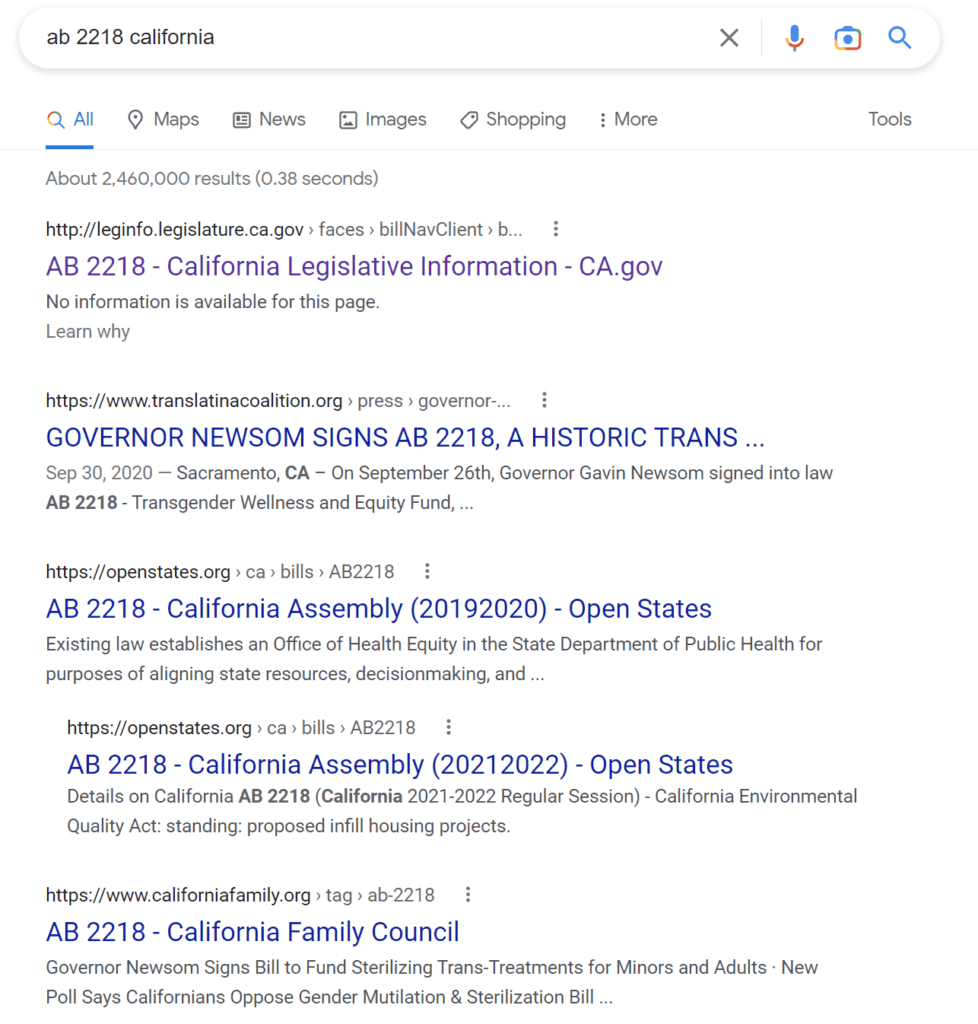This screenshot has width=978, height=1024.
Task: Expand the More search categories menu
Action: pyautogui.click(x=627, y=120)
